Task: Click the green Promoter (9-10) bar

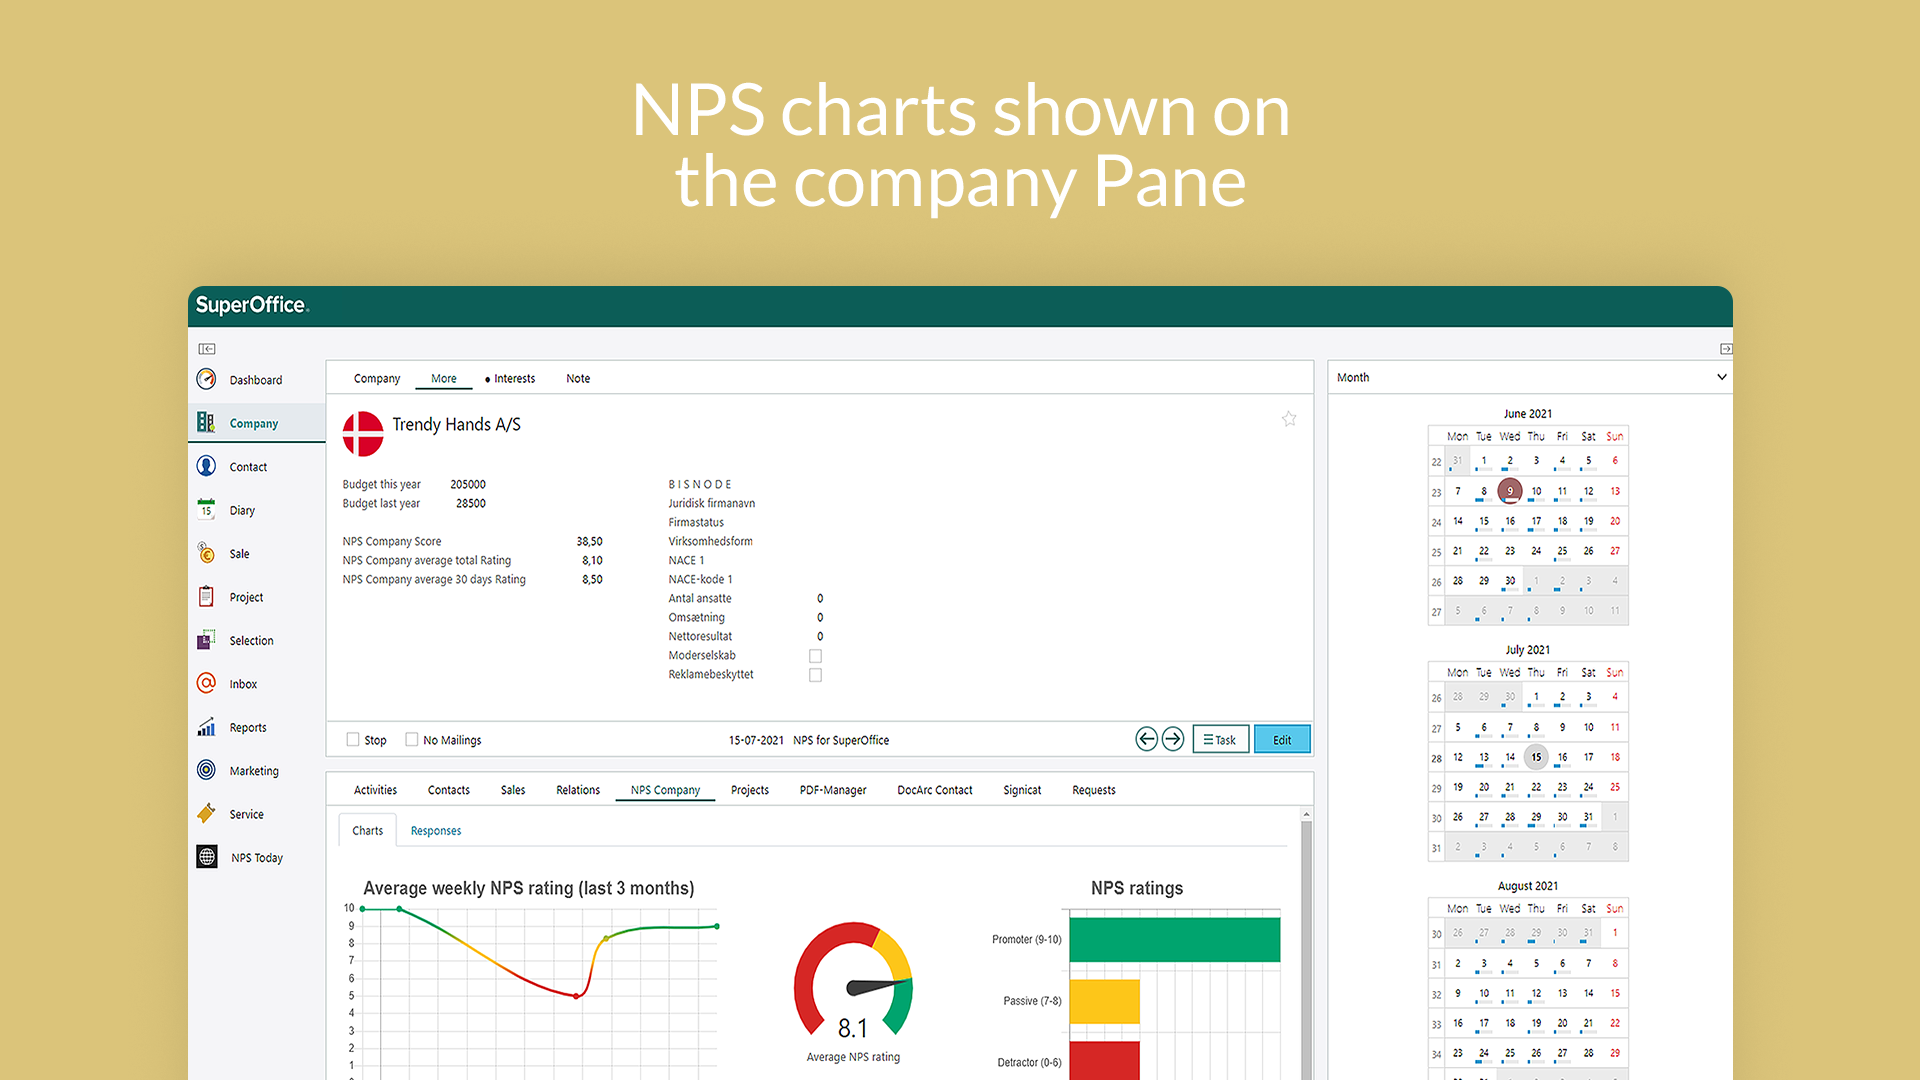Action: pos(1175,940)
